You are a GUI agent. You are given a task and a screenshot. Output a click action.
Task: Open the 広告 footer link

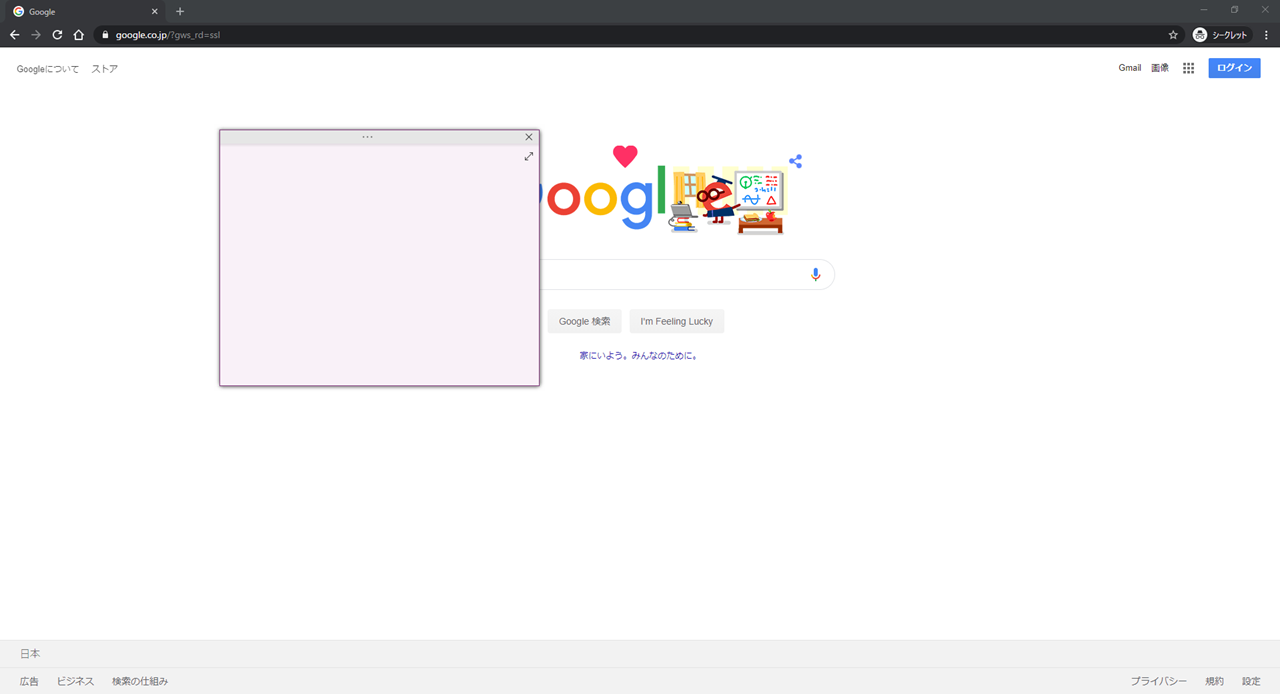tap(30, 681)
